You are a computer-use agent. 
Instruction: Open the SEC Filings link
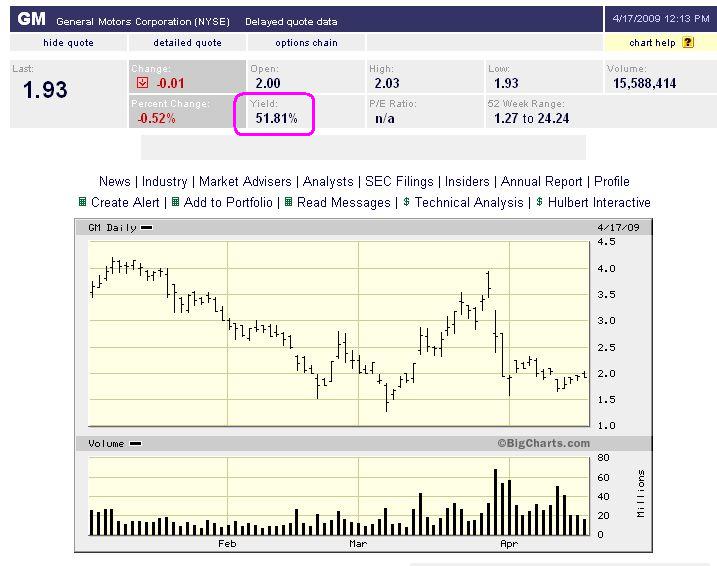click(399, 182)
